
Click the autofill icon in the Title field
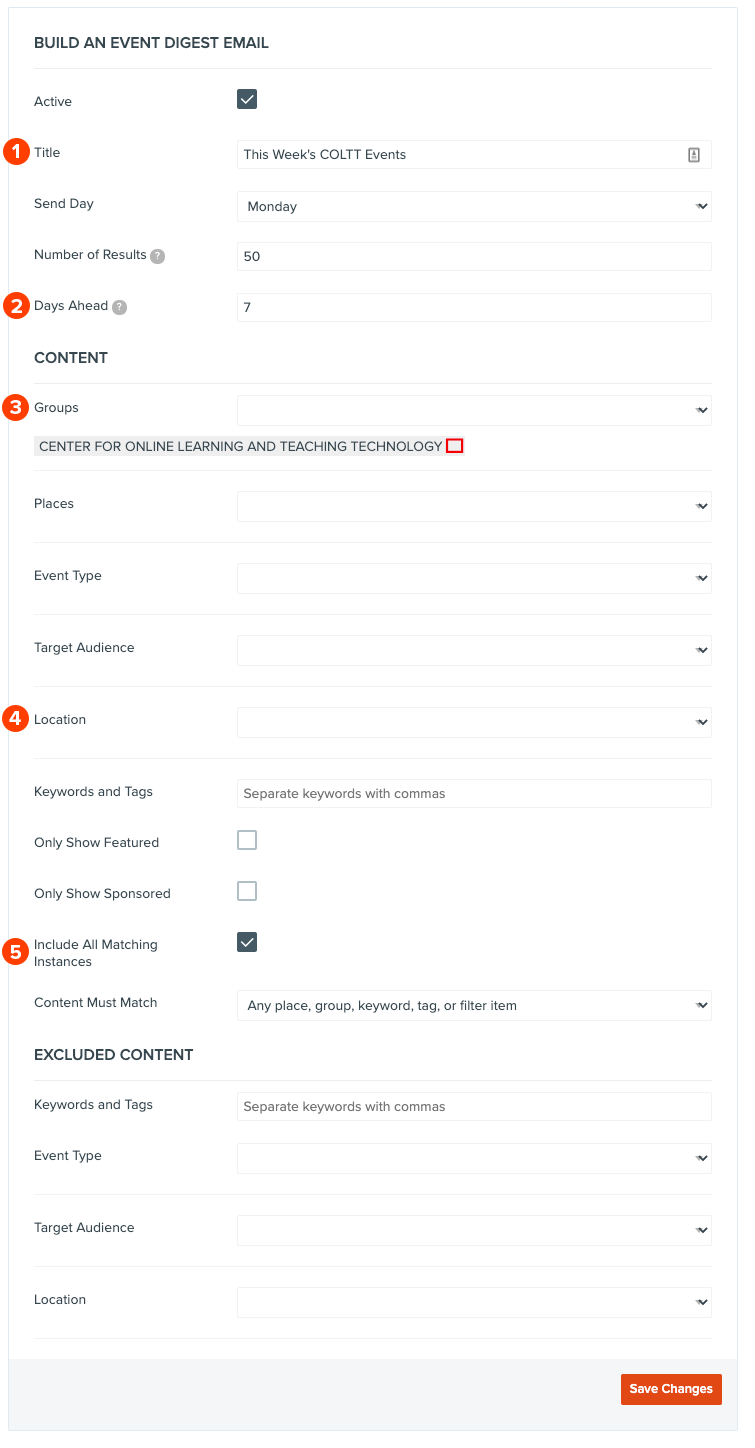click(x=694, y=155)
